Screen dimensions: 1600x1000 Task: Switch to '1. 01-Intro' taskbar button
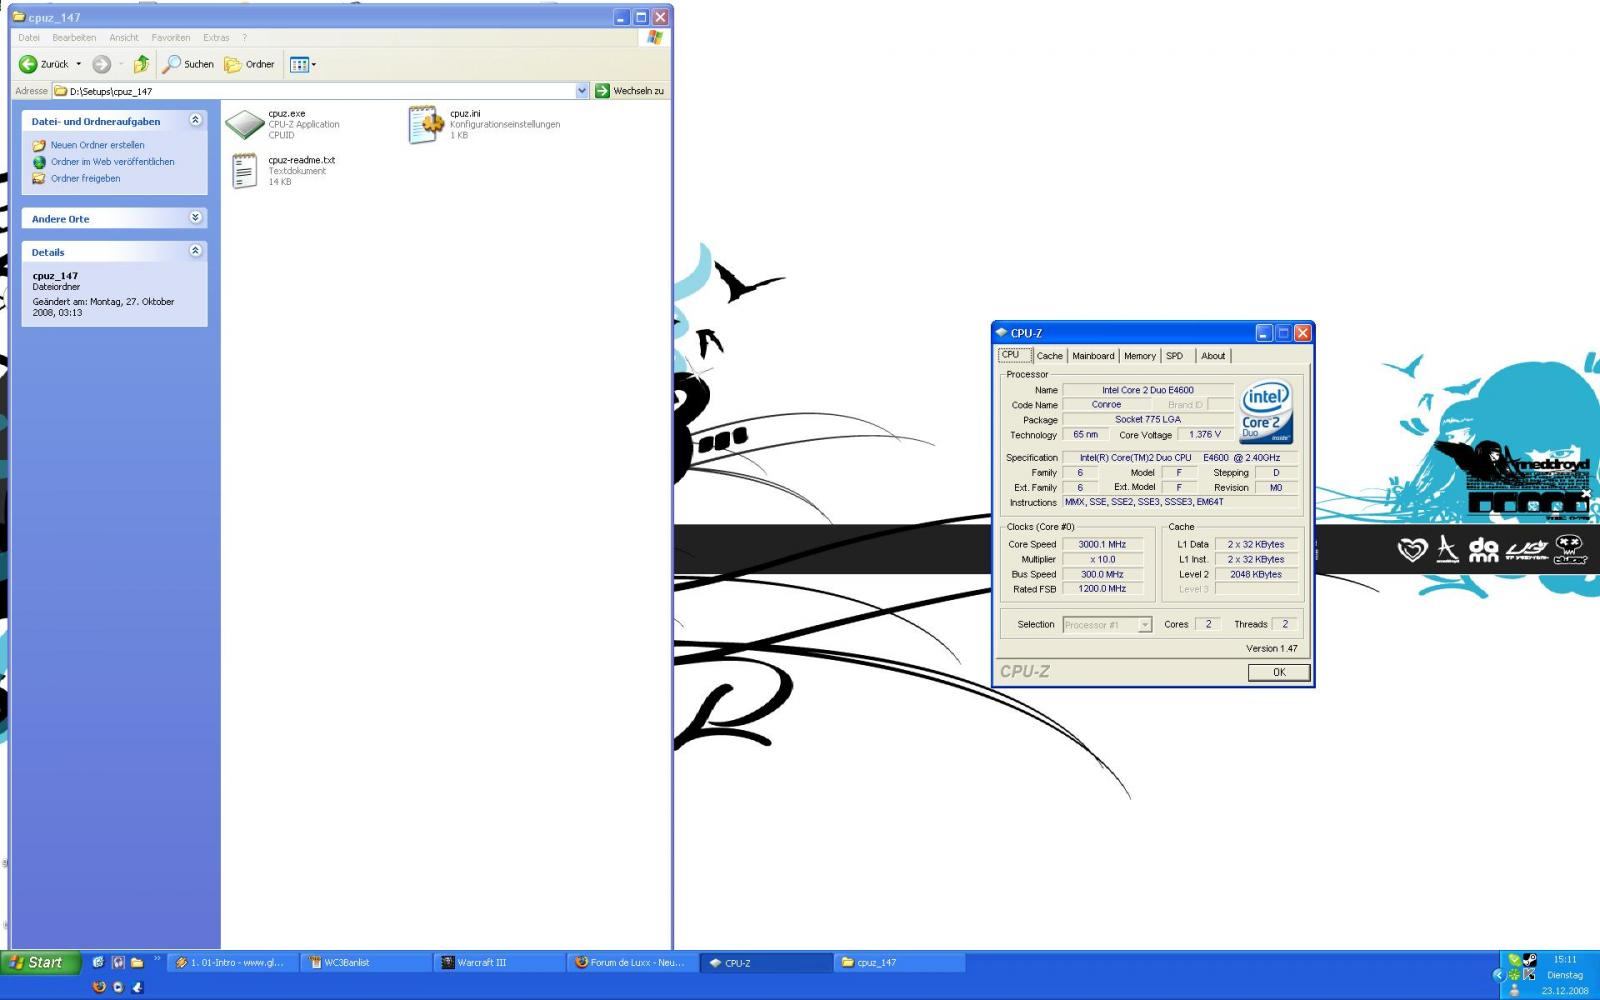tap(233, 963)
